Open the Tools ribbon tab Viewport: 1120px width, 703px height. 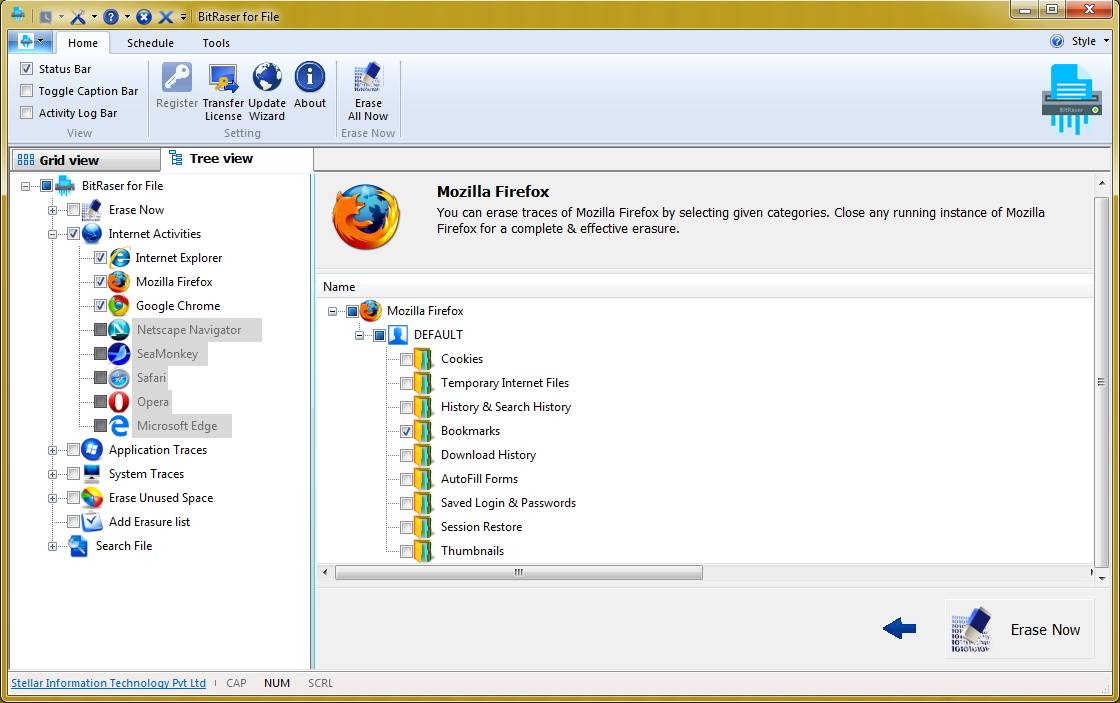point(216,43)
